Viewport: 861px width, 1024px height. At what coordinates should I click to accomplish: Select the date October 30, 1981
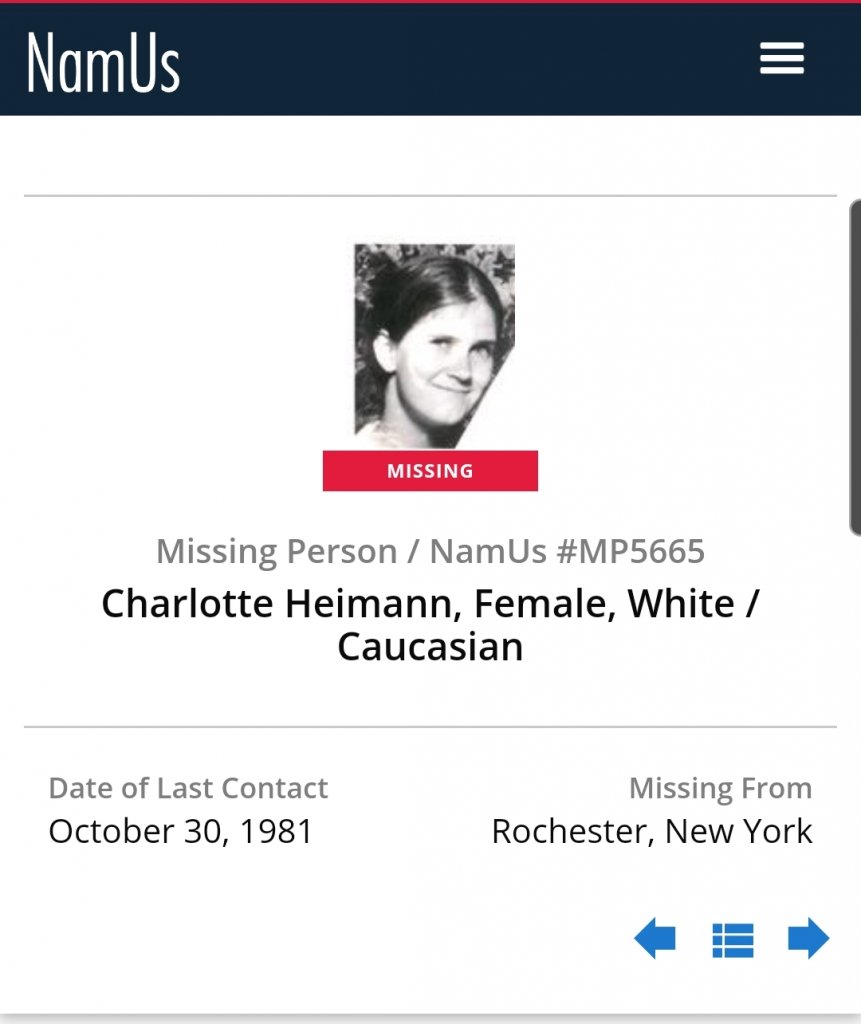click(x=181, y=831)
